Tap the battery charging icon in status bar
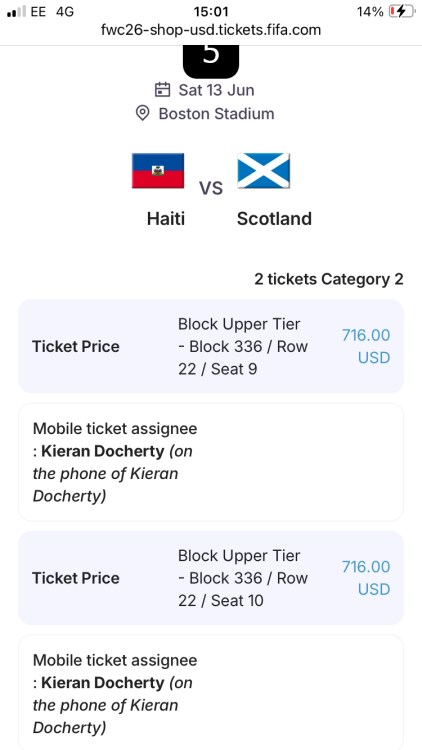Viewport: 422px width, 750px height. pos(402,11)
